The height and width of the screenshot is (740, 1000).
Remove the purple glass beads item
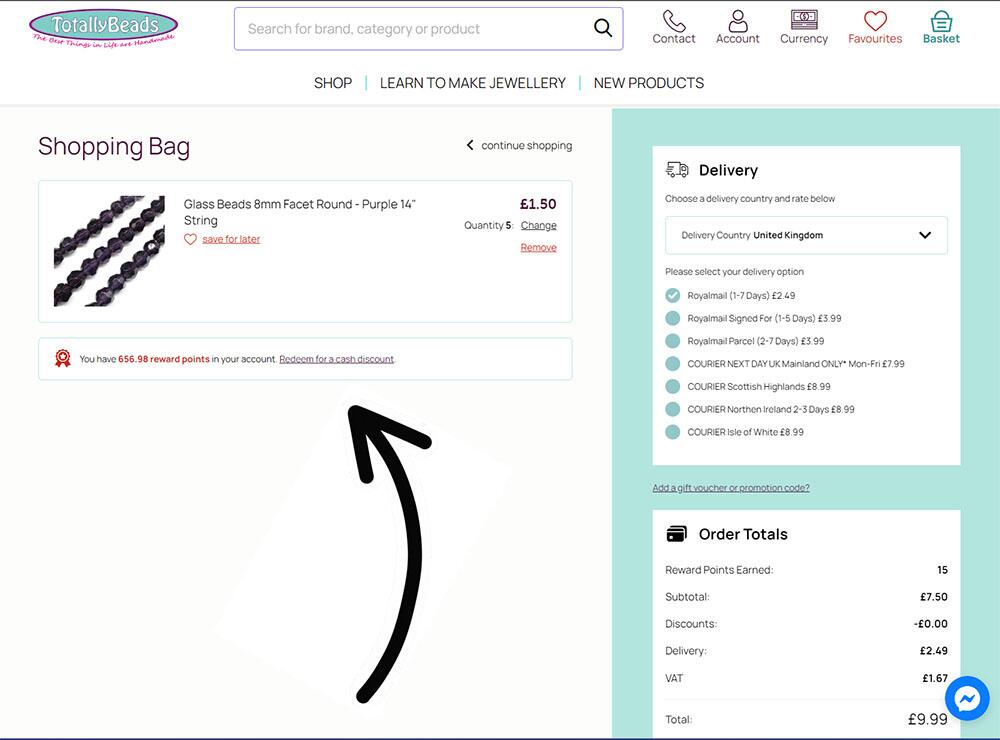pyautogui.click(x=538, y=248)
